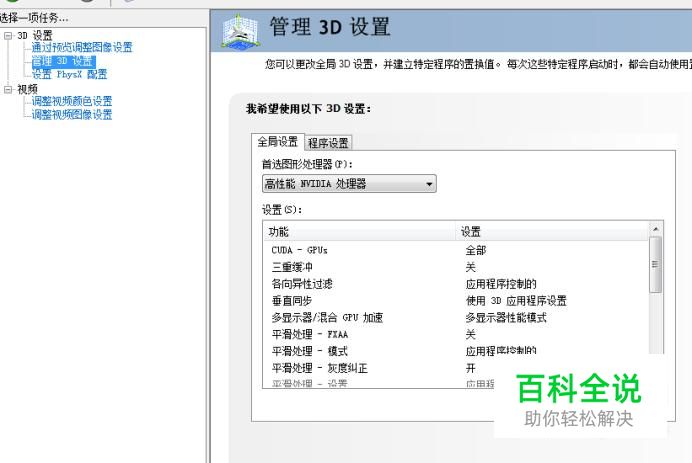Click 使用 3D 应用程序设置 value
This screenshot has width=692, height=463.
point(516,301)
